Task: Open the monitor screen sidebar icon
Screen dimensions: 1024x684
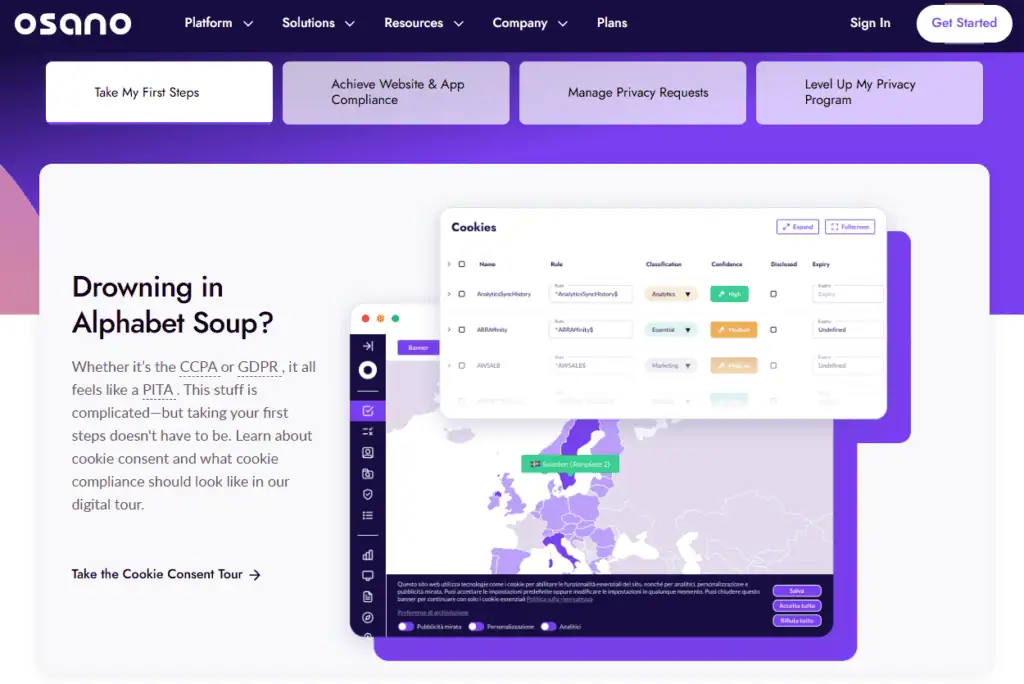Action: pyautogui.click(x=368, y=576)
